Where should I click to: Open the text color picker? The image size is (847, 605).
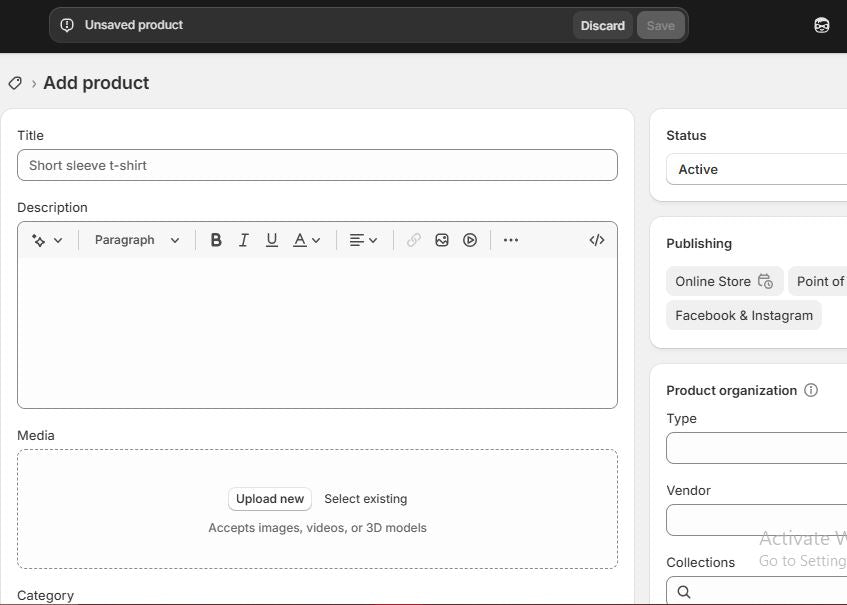[306, 240]
